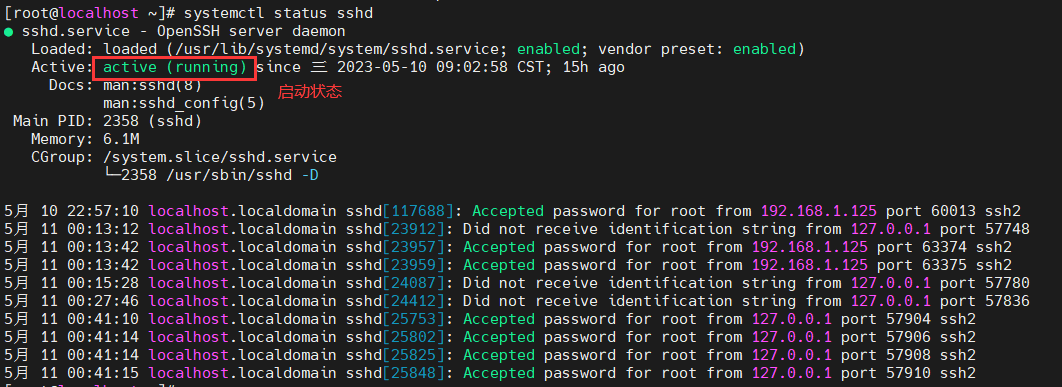Click the vendor preset enabled value
Viewport: 1062px width, 387px height.
tap(764, 49)
